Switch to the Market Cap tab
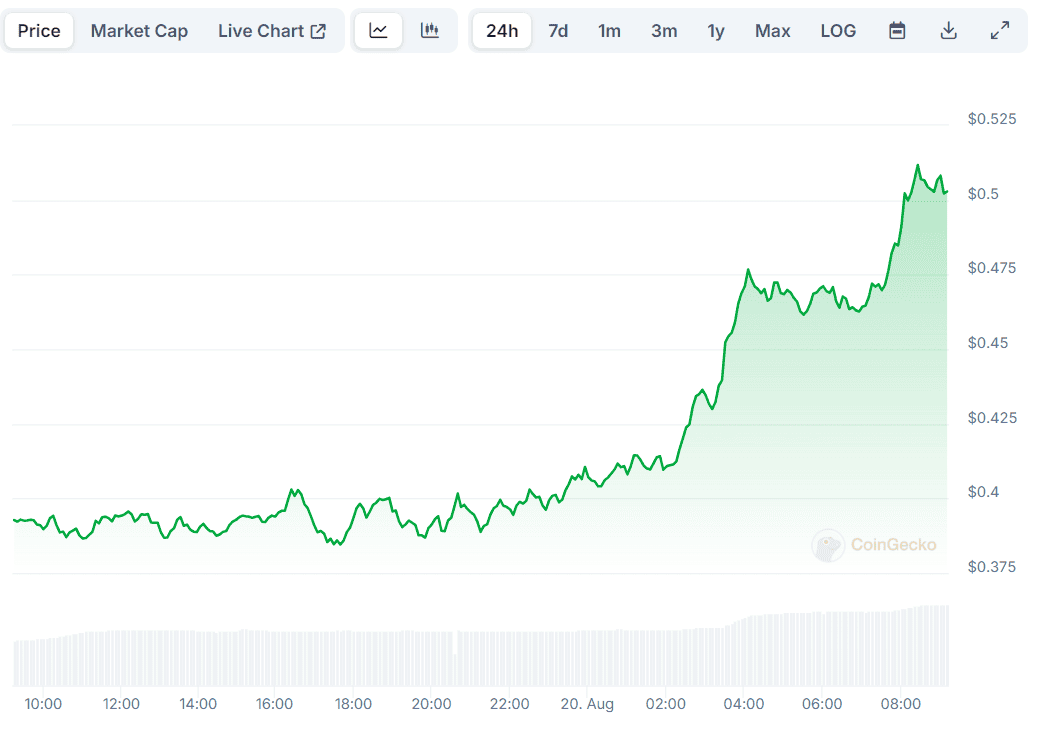Screen dimensions: 1042x732 [x=139, y=31]
